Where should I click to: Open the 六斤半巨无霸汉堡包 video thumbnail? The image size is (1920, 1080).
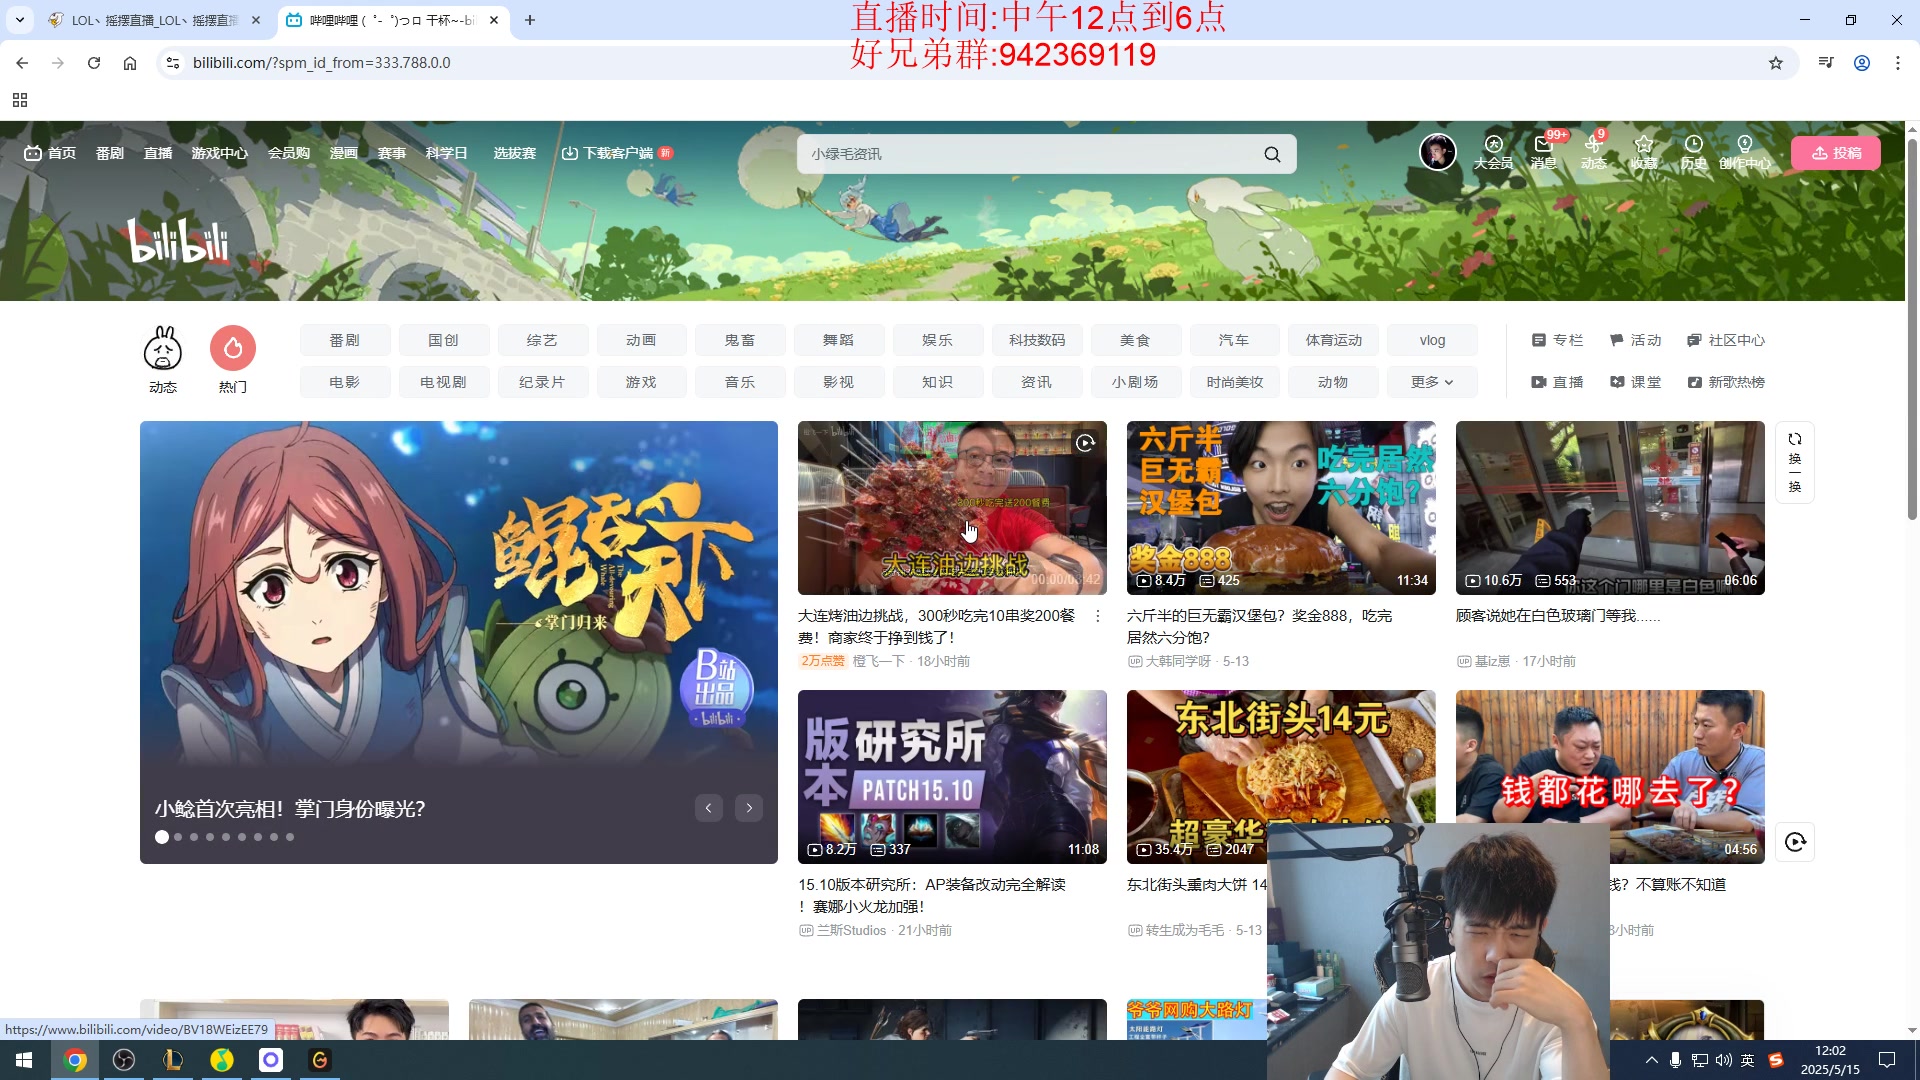point(1281,508)
